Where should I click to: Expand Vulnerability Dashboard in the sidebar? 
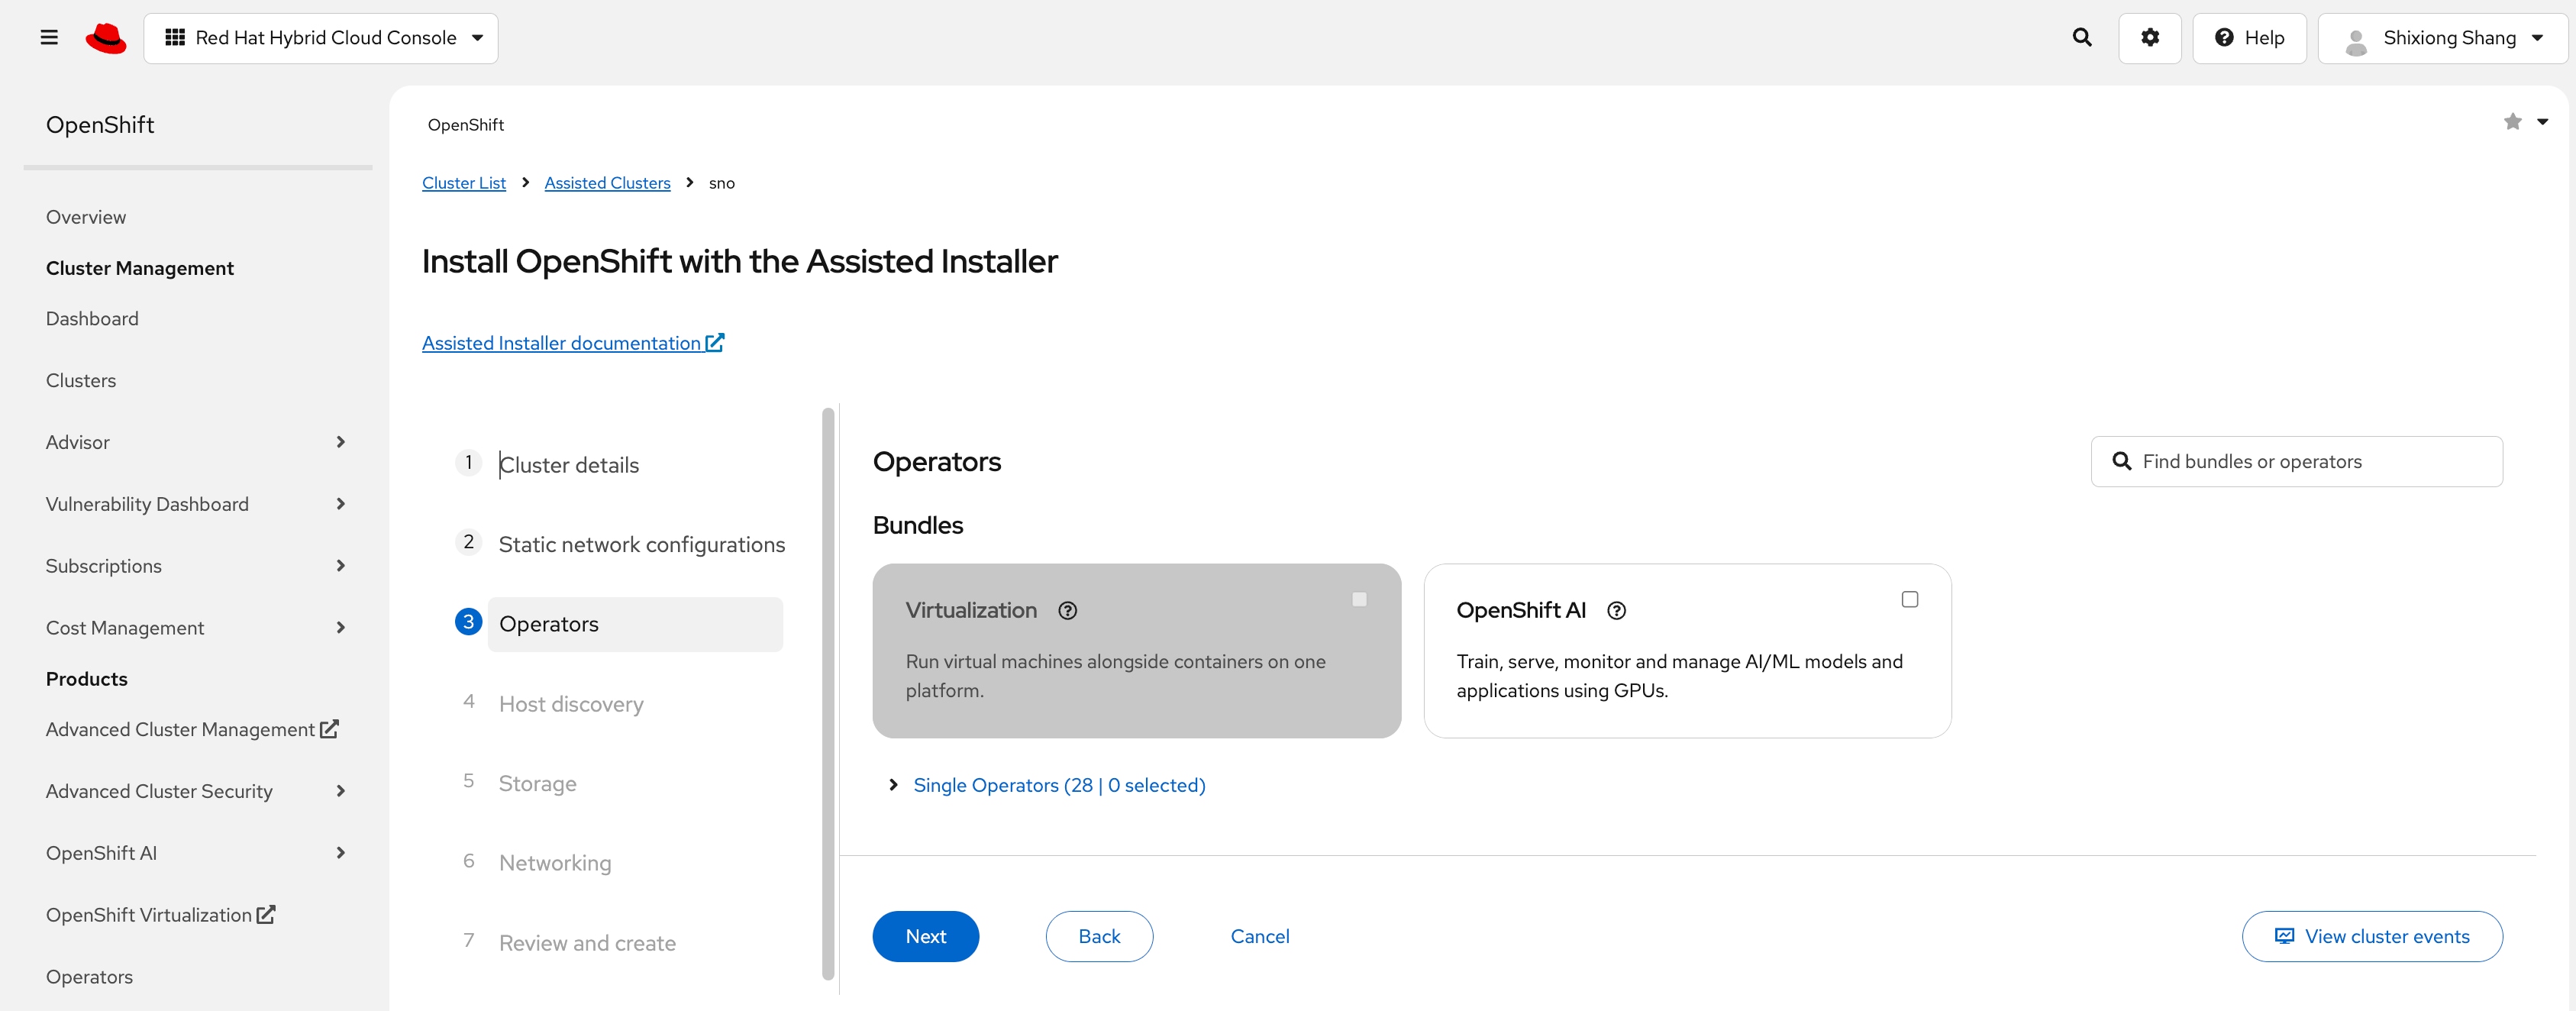341,504
